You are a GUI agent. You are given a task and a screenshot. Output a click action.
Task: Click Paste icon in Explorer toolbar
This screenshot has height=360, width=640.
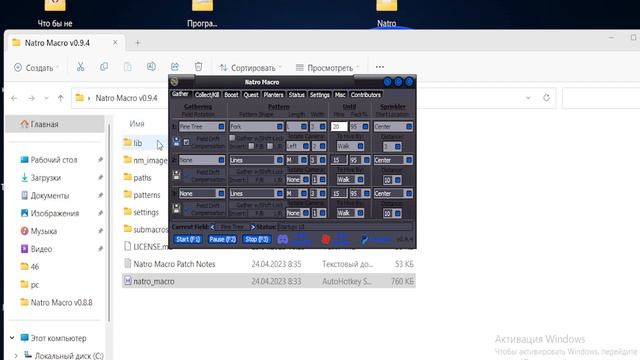click(x=128, y=67)
